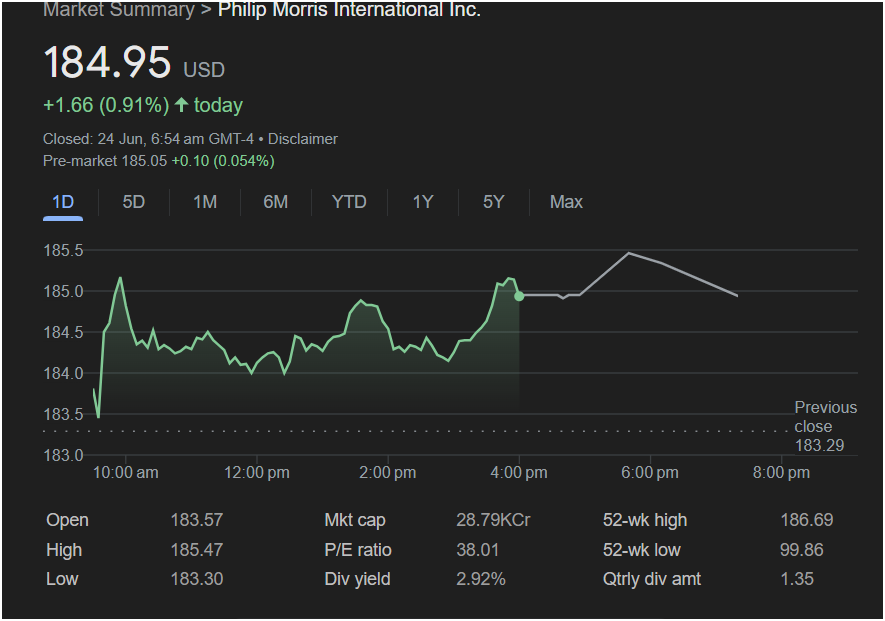Click the Mkt cap value 28.79KCr
The image size is (885, 621).
click(493, 520)
